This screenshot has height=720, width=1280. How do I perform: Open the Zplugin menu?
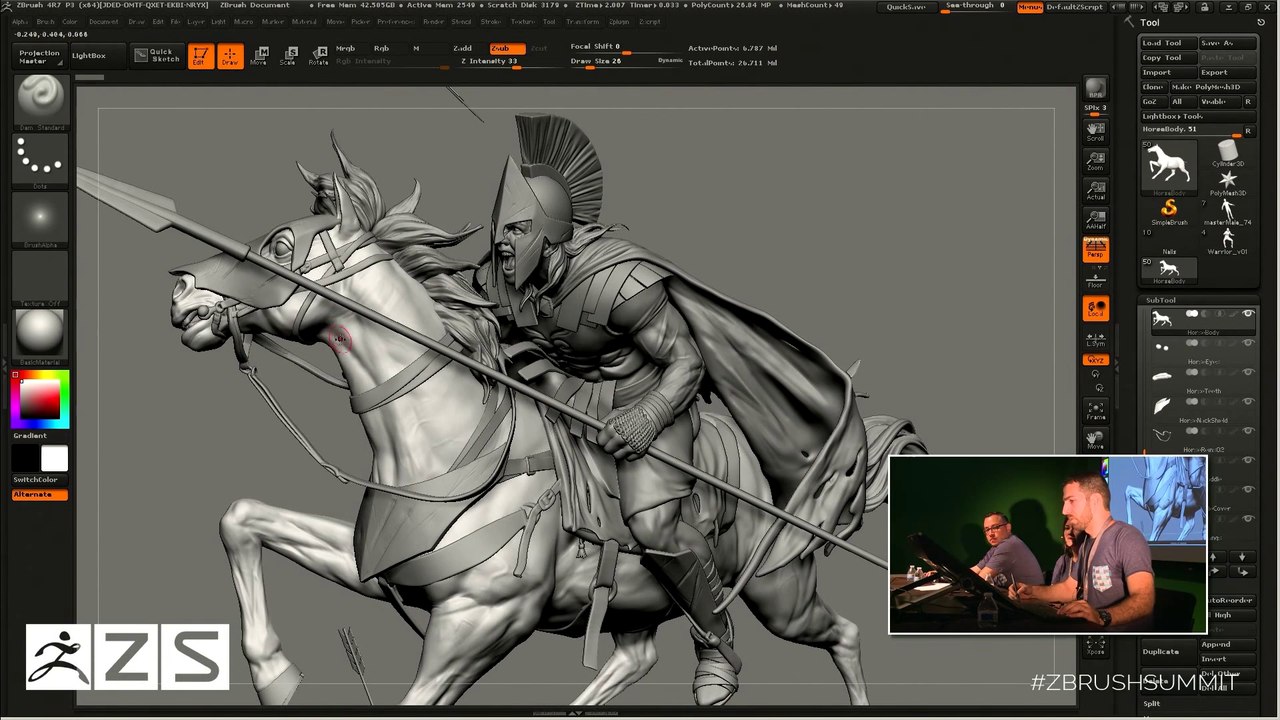point(618,21)
